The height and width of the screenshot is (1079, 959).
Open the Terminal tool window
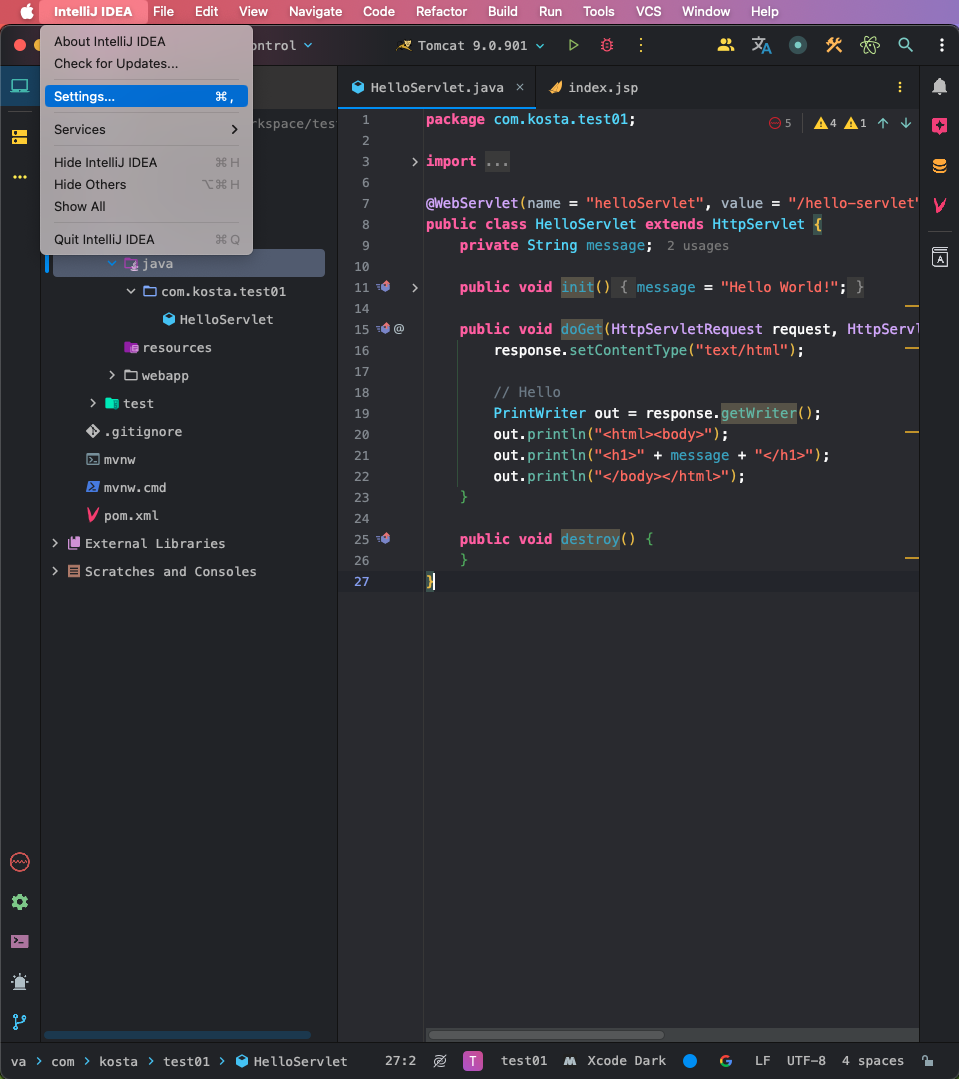click(x=20, y=941)
